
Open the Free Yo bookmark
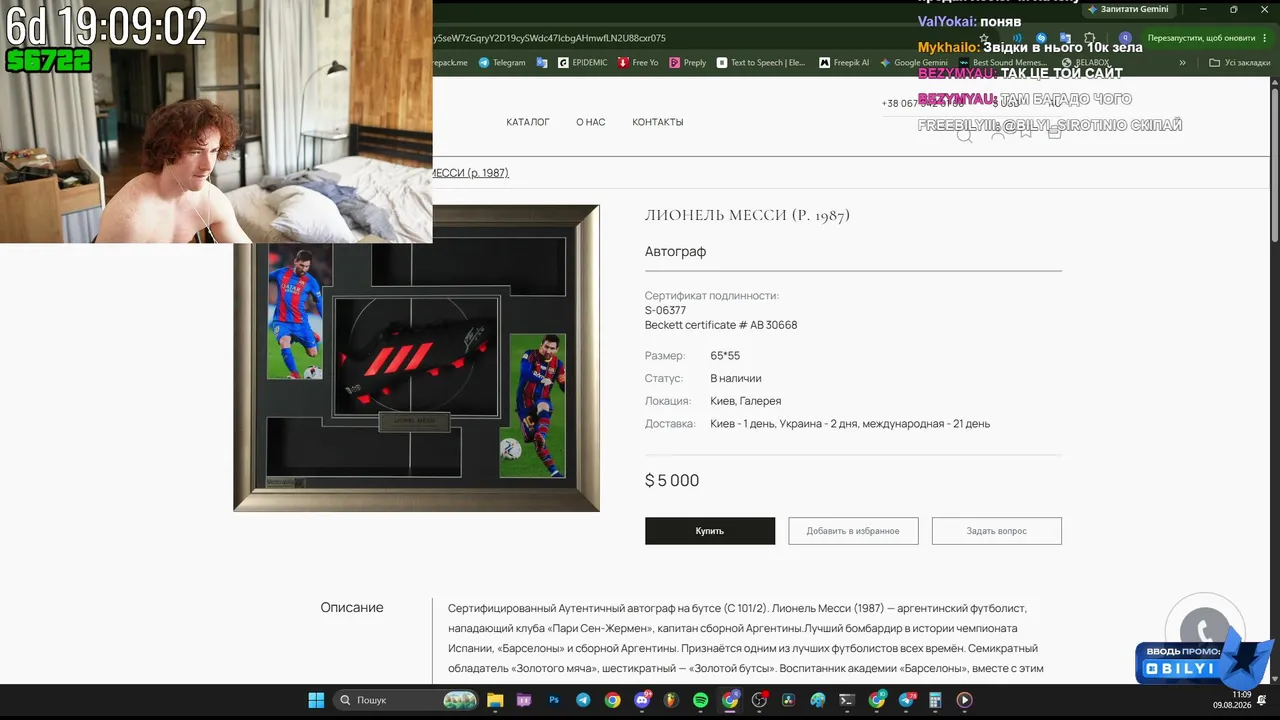(x=638, y=62)
